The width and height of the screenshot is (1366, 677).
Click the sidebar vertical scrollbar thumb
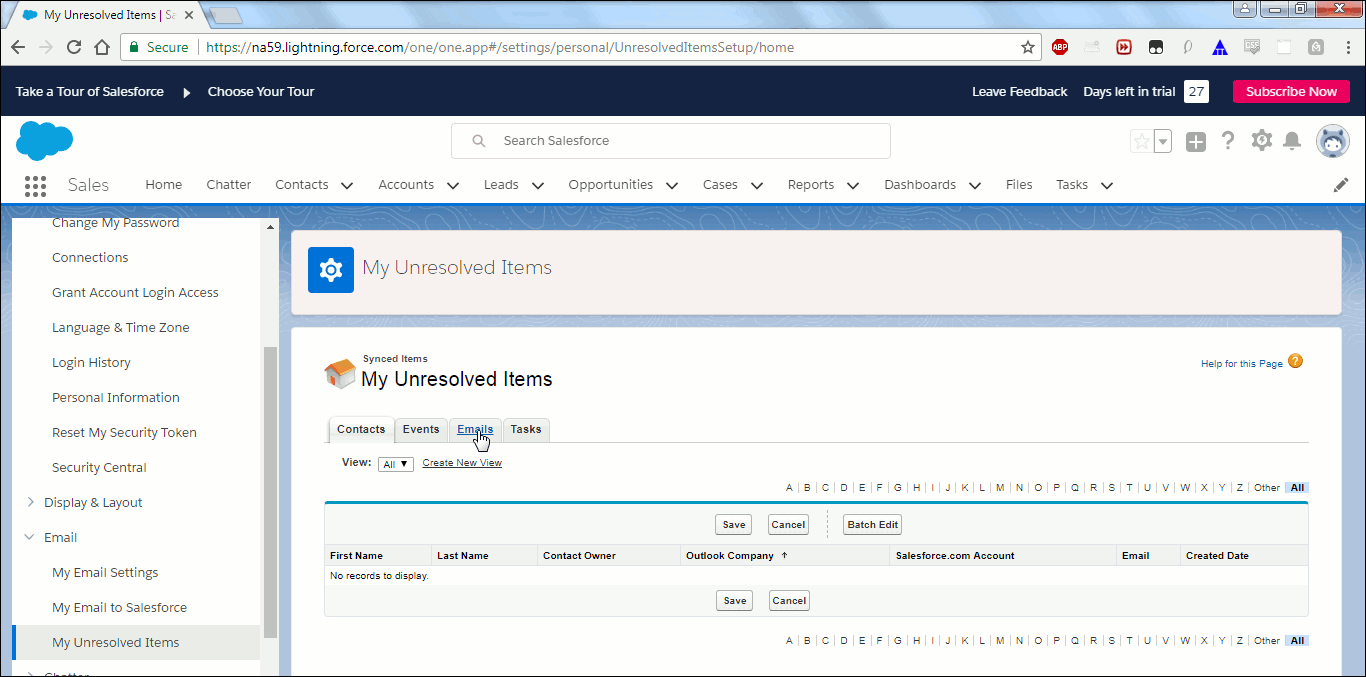coord(270,492)
